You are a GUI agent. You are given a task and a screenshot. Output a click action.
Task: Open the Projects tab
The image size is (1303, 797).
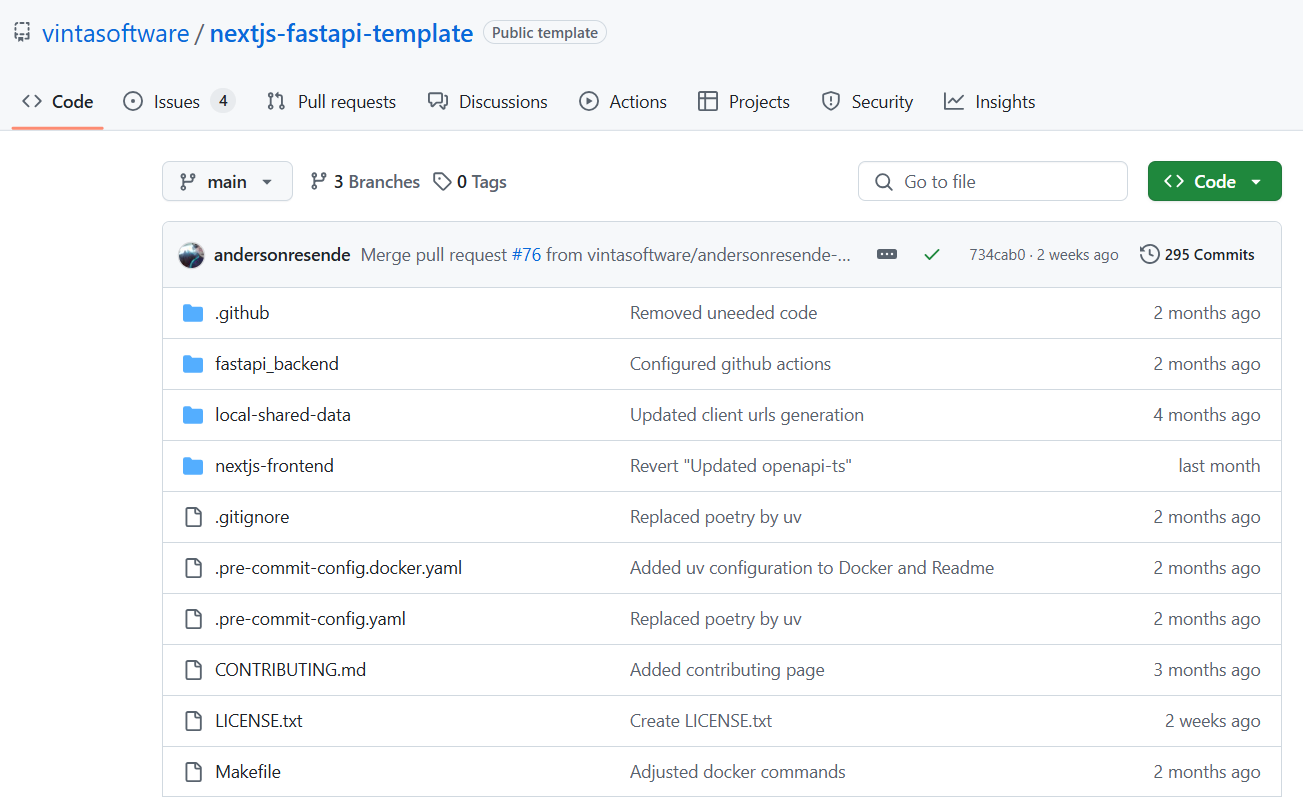(x=744, y=102)
